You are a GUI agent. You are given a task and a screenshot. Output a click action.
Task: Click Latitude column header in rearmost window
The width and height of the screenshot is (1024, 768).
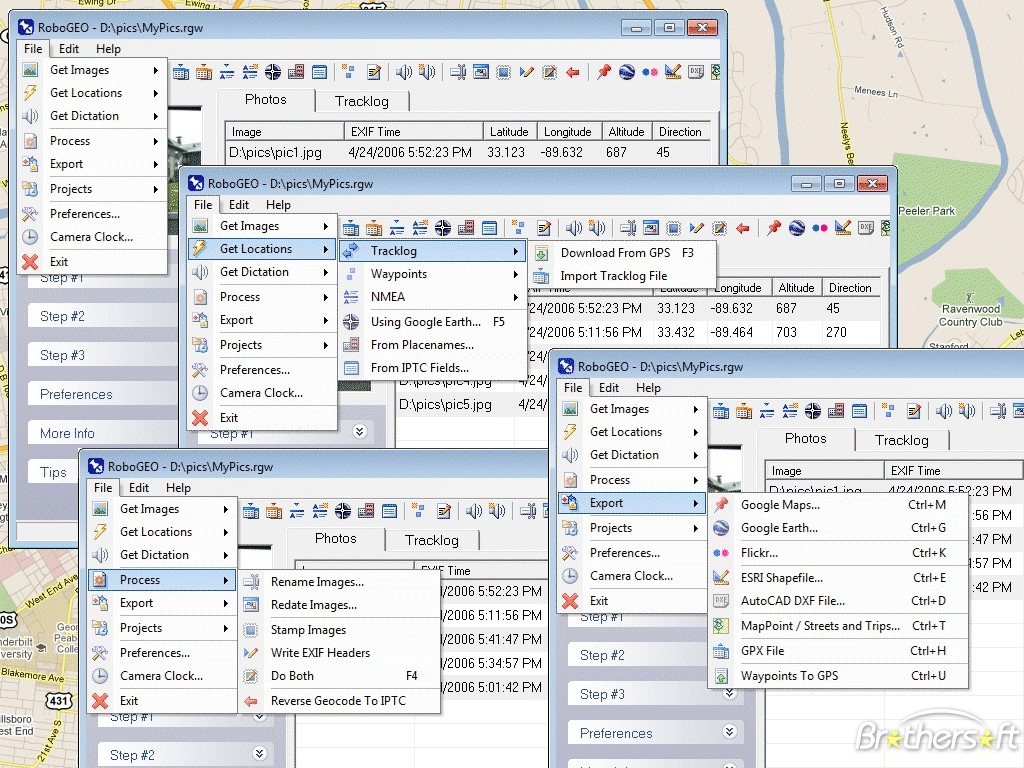click(510, 132)
